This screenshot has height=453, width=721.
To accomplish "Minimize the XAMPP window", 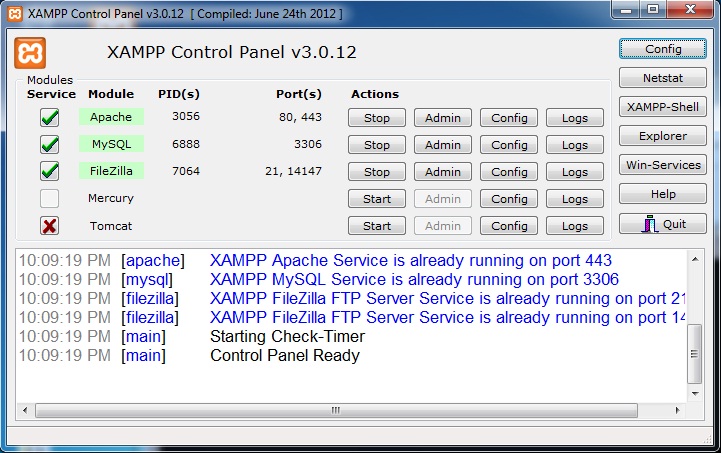I will click(626, 9).
